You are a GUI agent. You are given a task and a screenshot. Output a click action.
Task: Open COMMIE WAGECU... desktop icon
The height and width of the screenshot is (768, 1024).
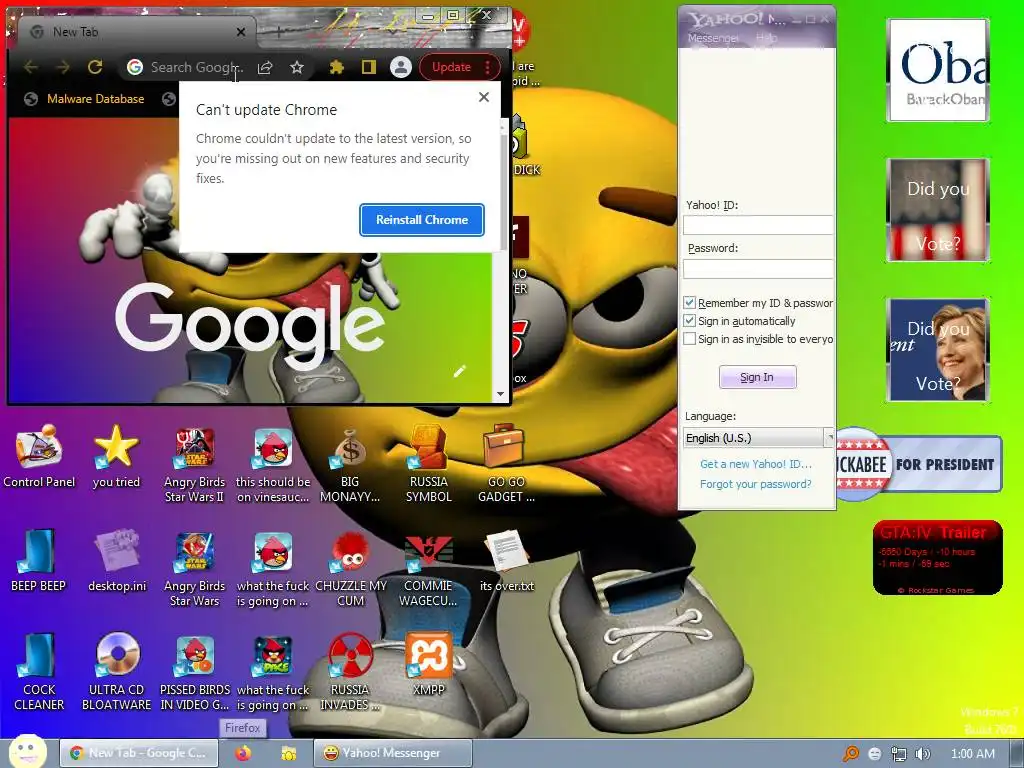click(428, 568)
